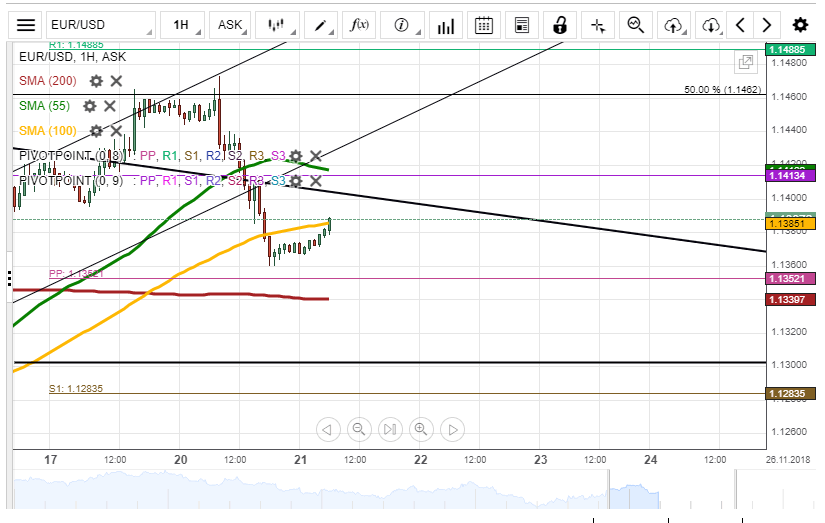Click the 1.14134 purple price tag
Viewport: 825px width, 523px height.
[790, 176]
